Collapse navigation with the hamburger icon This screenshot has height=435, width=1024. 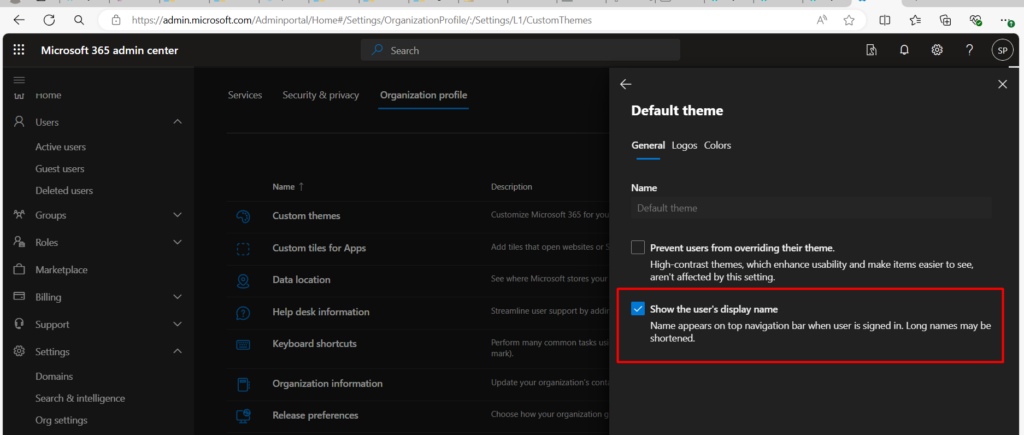[x=19, y=80]
